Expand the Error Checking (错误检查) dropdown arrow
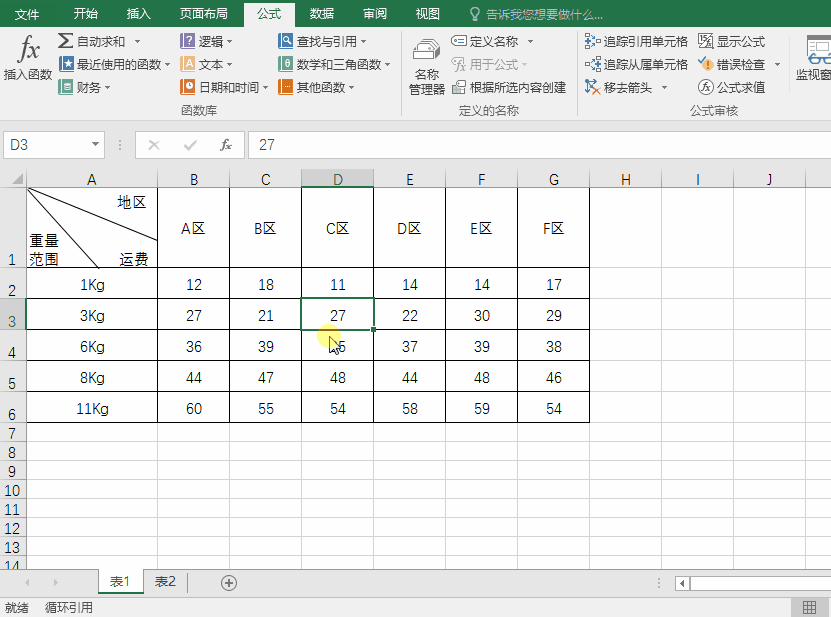This screenshot has height=617, width=831. (x=777, y=65)
